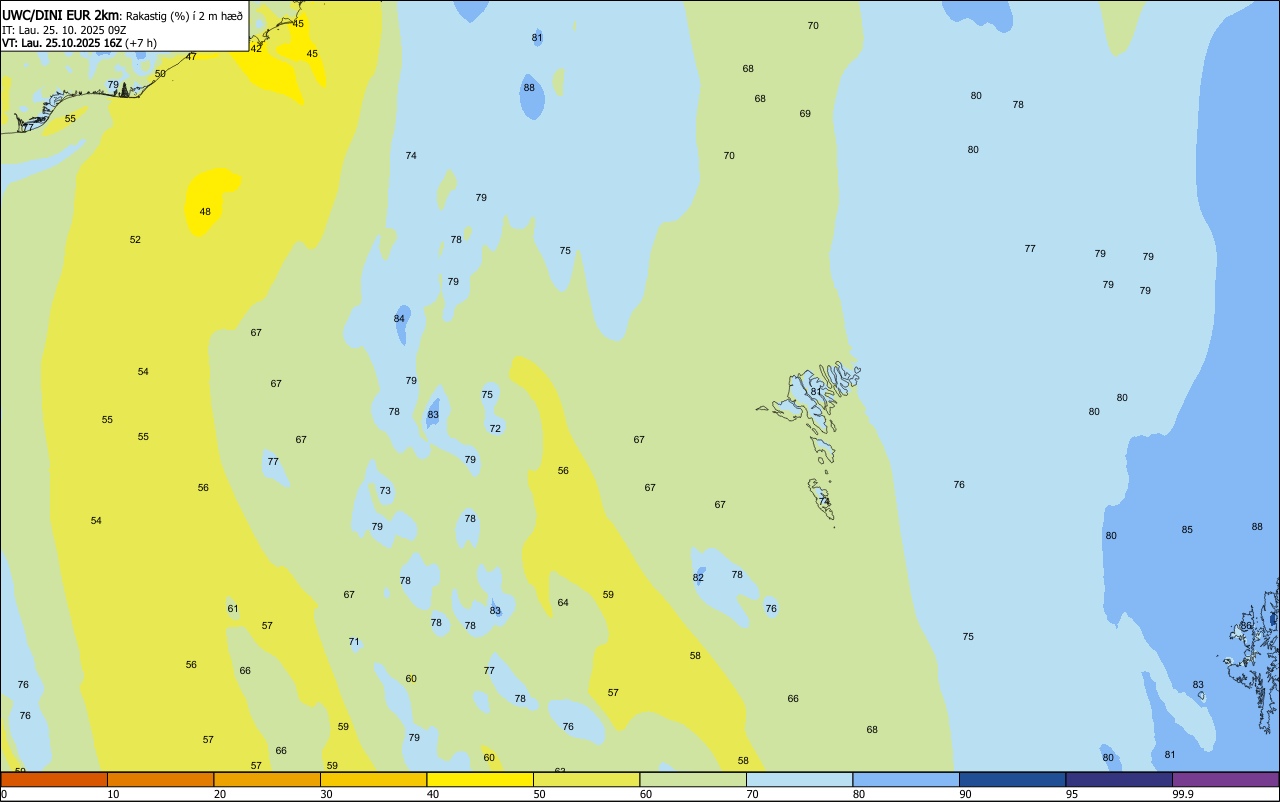
Task: Click the 20 tick label on the legend
Action: [220, 794]
